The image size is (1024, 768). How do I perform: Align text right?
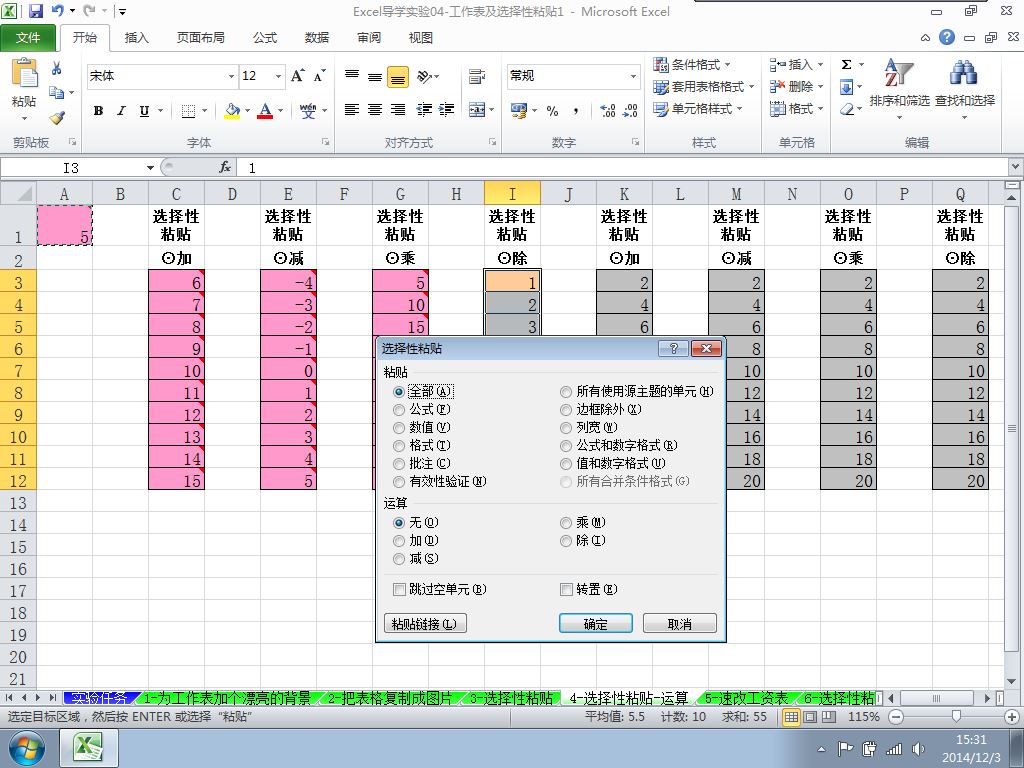(x=398, y=110)
